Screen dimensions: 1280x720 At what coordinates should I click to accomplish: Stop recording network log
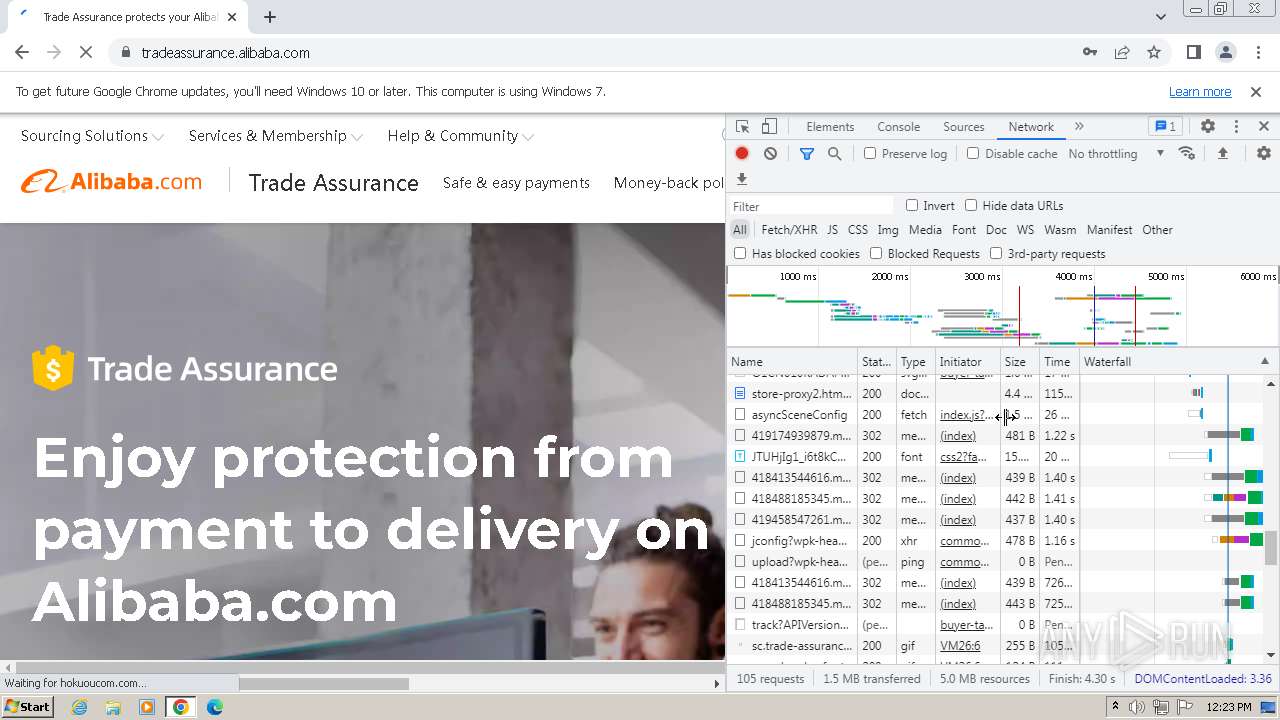742,153
